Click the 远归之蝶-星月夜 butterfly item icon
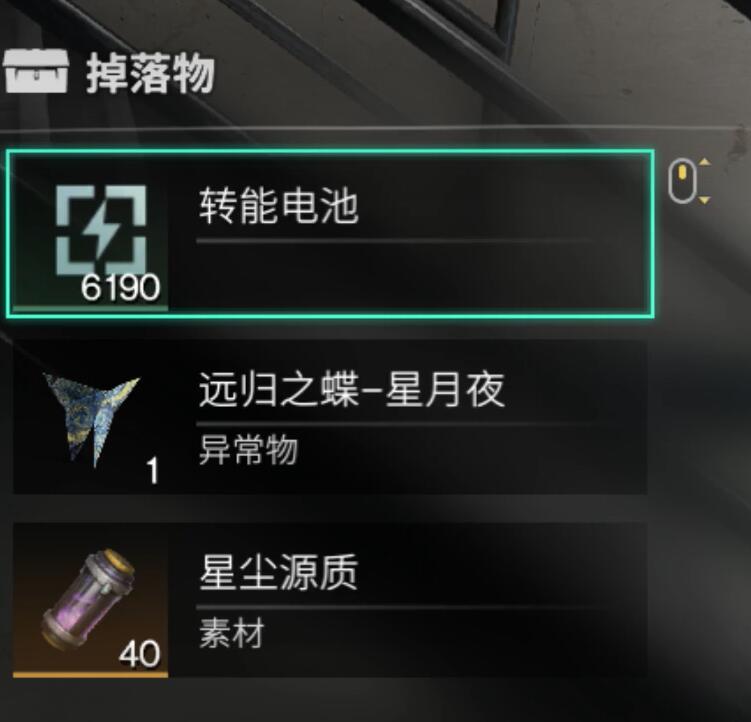This screenshot has width=751, height=722. tap(91, 419)
